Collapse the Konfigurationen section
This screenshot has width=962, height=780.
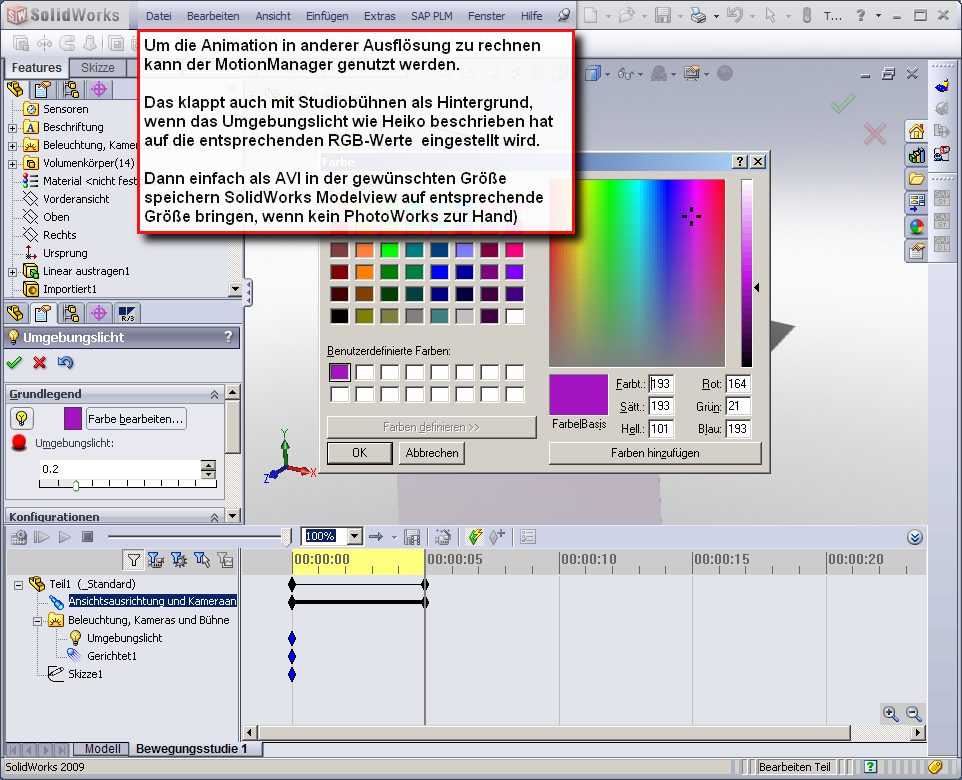point(214,517)
